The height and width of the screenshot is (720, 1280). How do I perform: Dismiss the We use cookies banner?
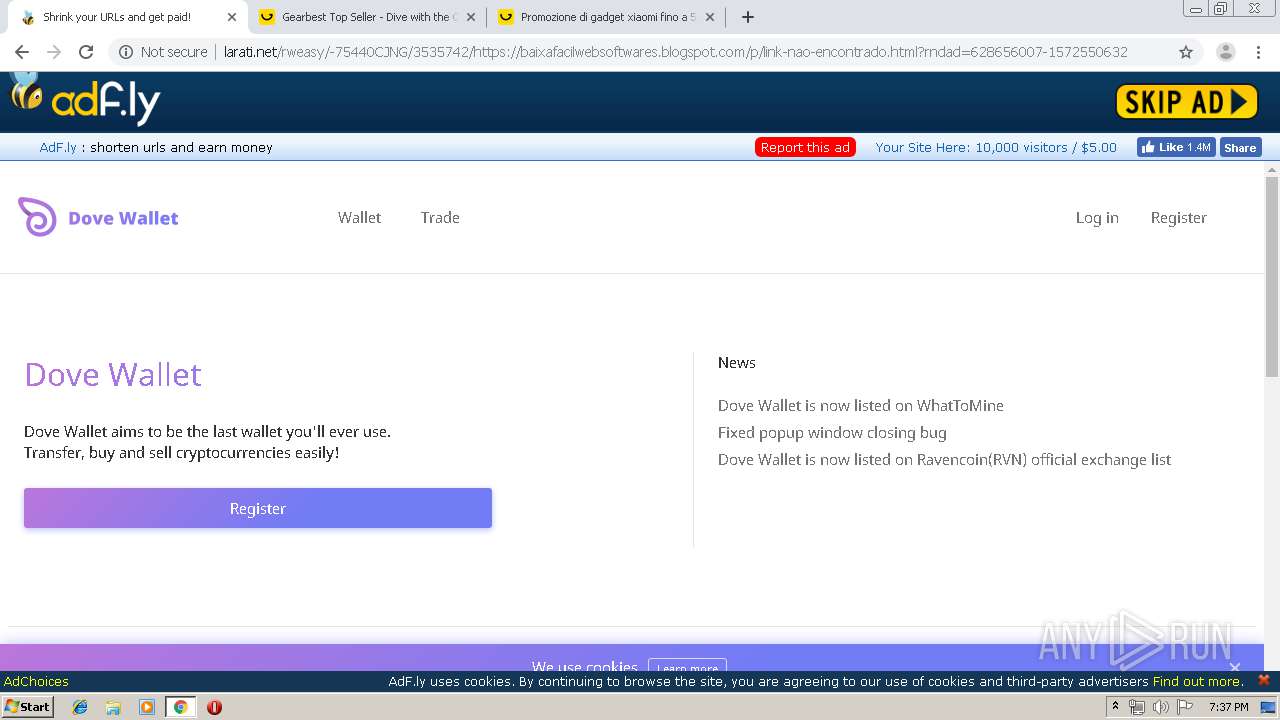[x=1235, y=667]
